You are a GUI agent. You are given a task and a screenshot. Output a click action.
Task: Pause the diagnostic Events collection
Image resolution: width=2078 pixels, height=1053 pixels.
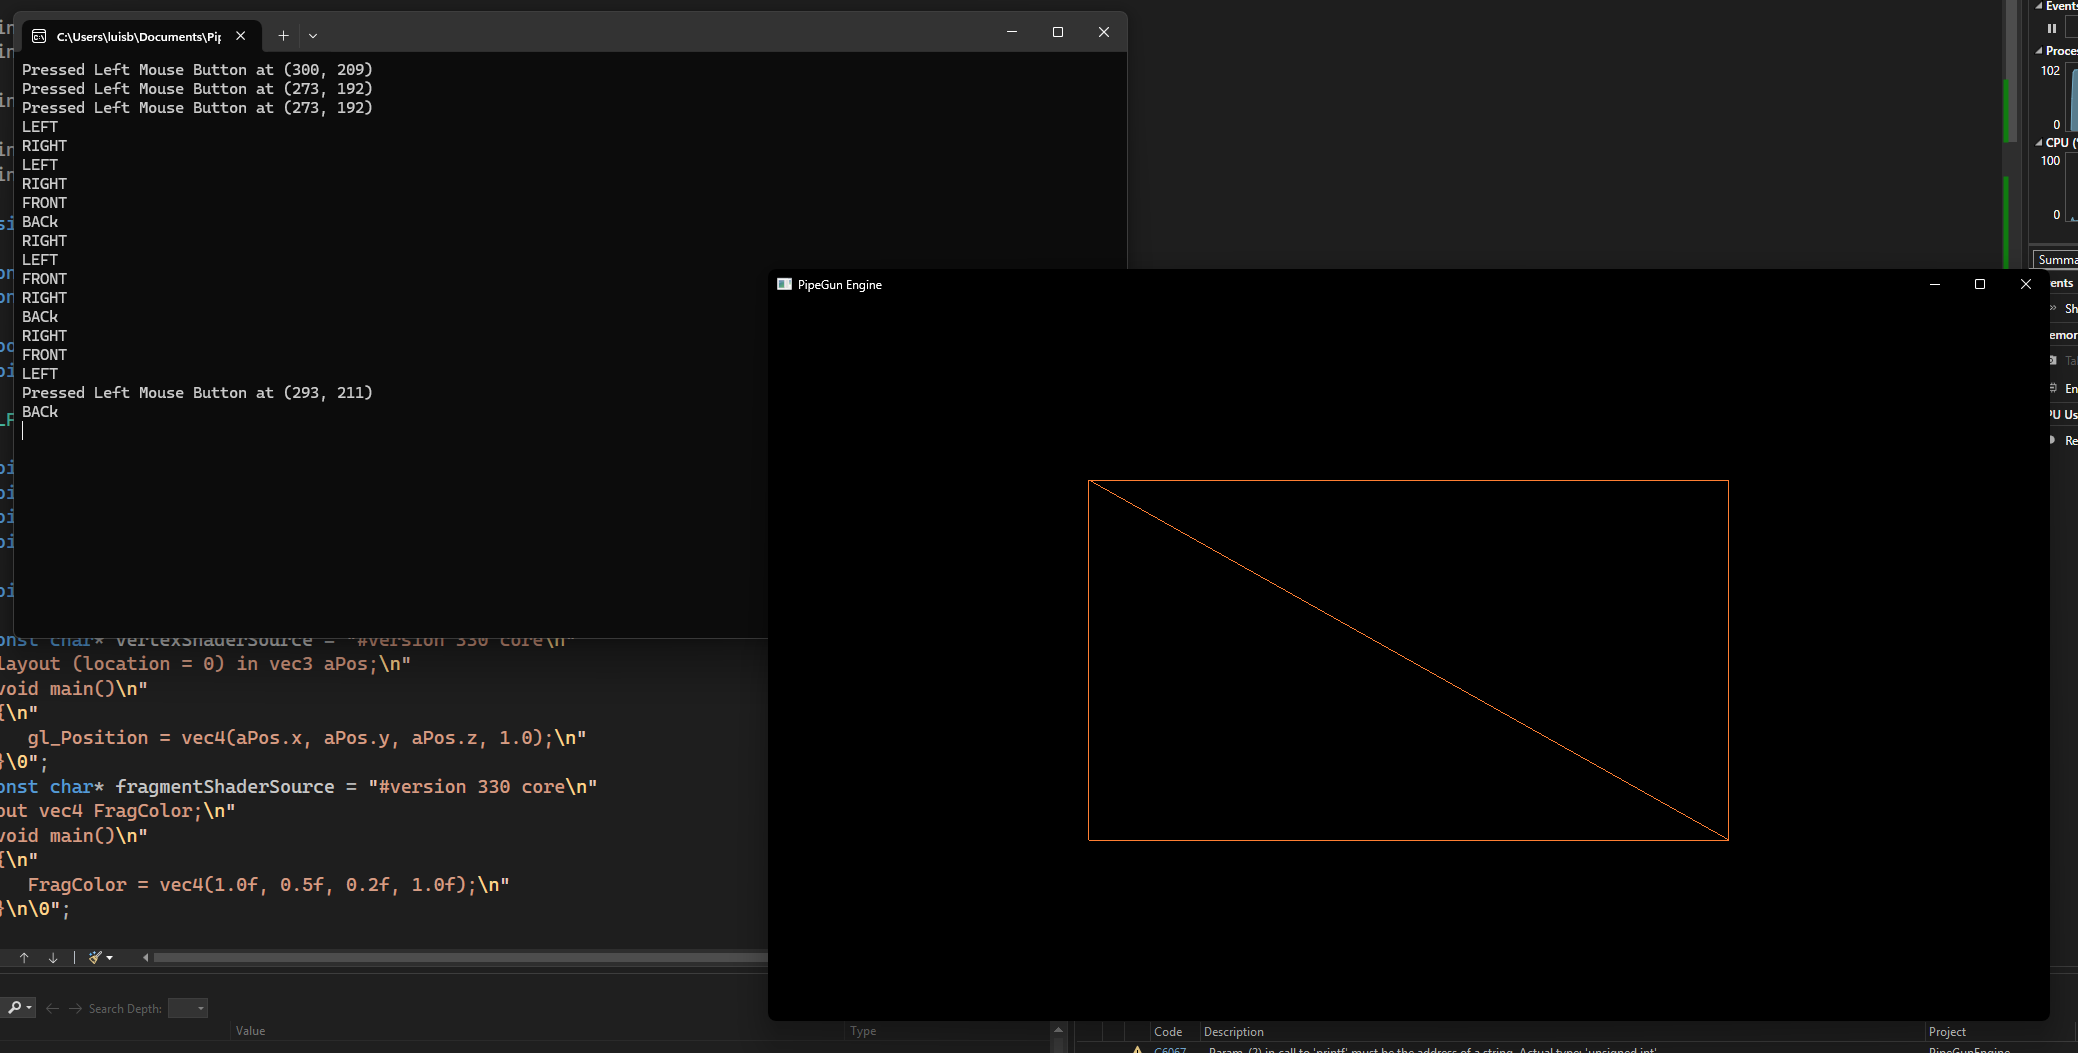(x=2051, y=28)
